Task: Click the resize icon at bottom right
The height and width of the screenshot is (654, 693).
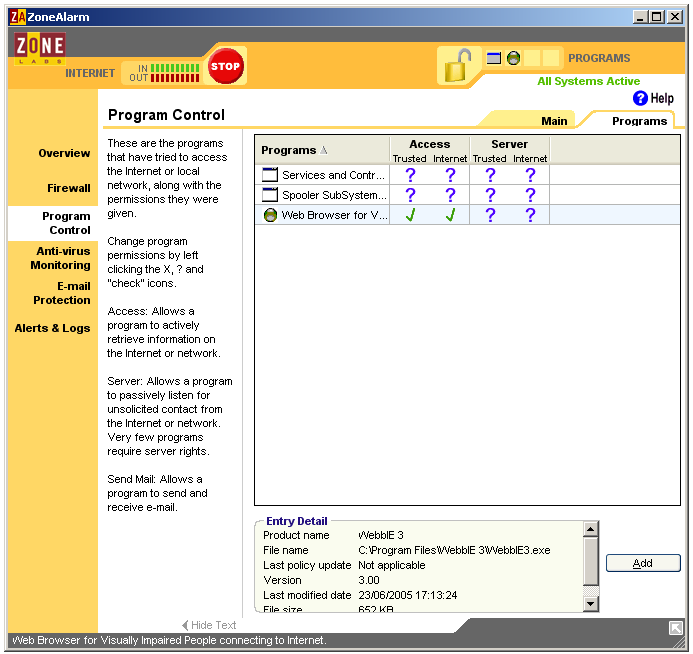Action: (x=676, y=627)
